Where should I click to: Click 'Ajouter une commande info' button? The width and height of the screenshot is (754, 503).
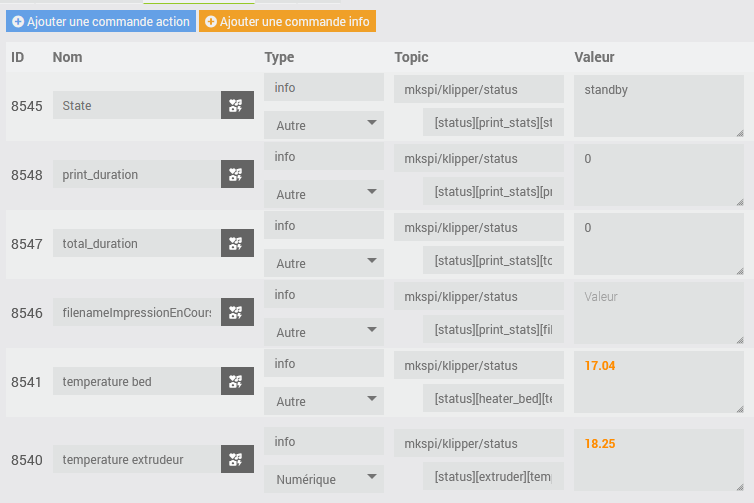[x=287, y=21]
